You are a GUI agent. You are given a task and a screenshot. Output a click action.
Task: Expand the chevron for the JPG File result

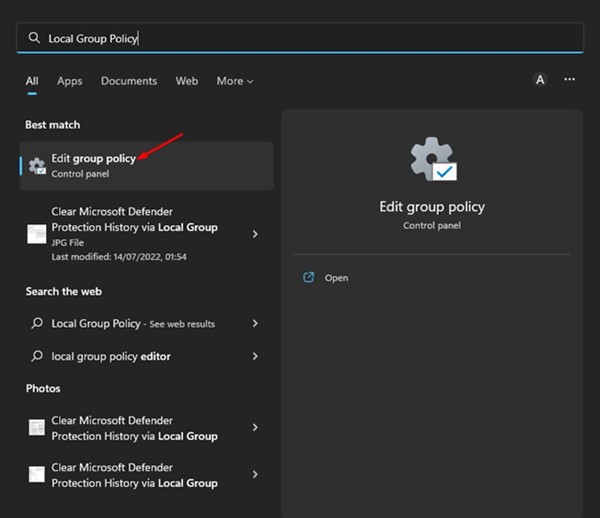[x=255, y=234]
